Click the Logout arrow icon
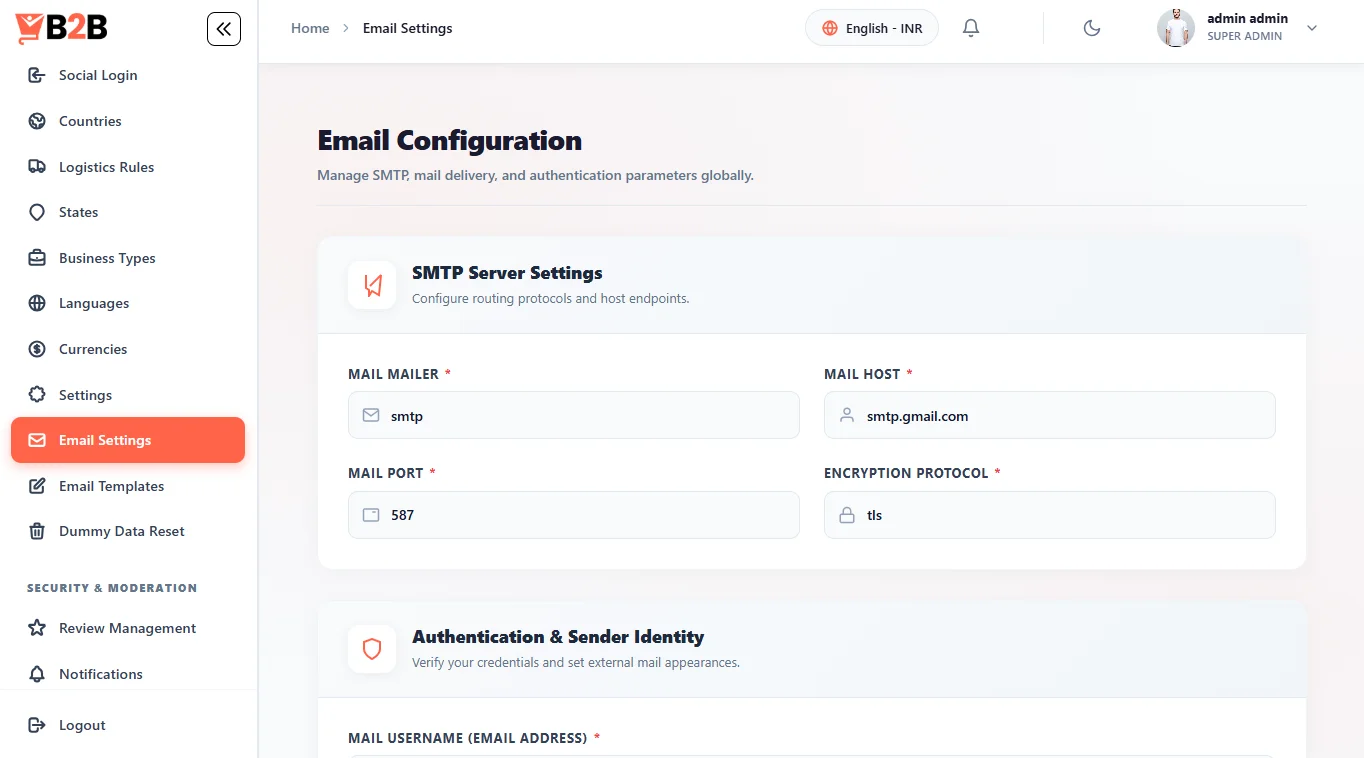 coord(37,725)
